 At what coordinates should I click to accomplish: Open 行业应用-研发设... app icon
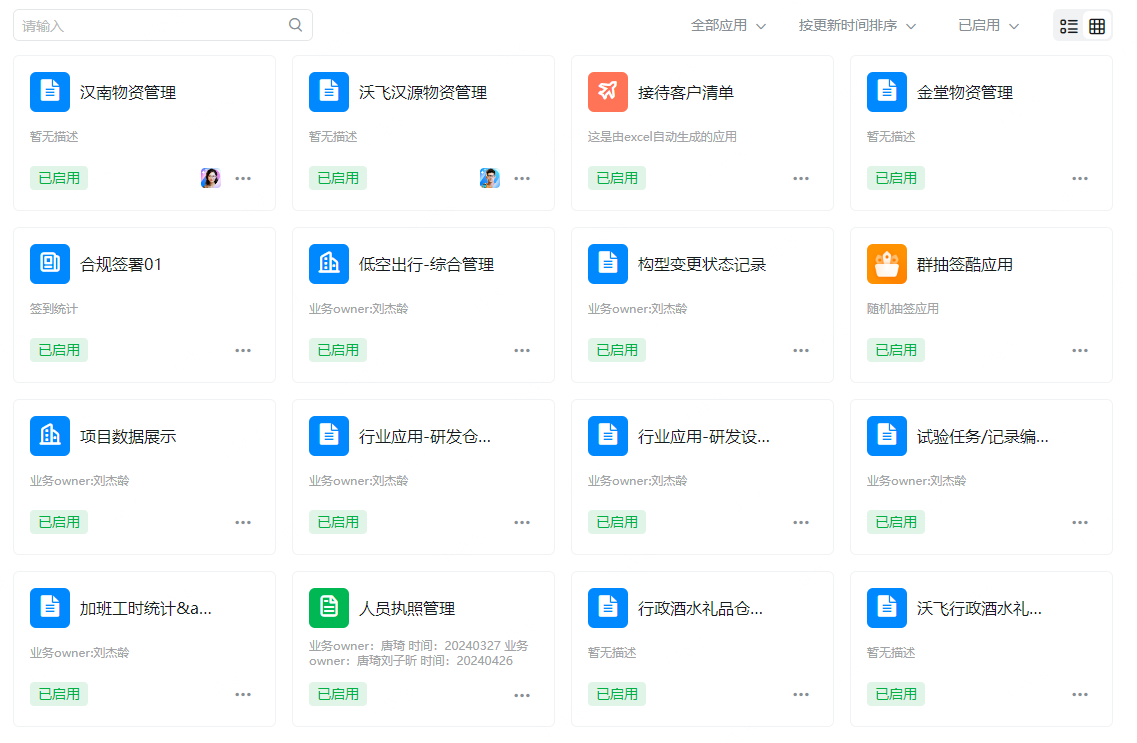point(608,436)
